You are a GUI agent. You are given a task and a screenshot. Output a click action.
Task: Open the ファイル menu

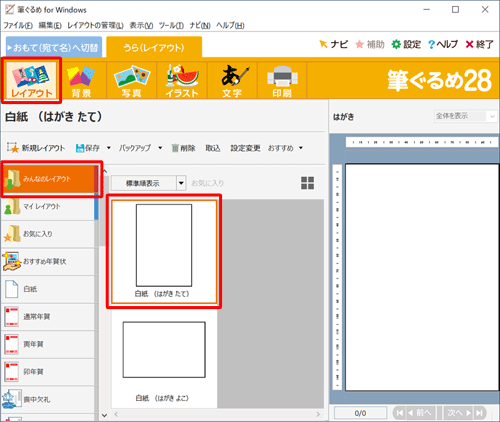tap(18, 25)
